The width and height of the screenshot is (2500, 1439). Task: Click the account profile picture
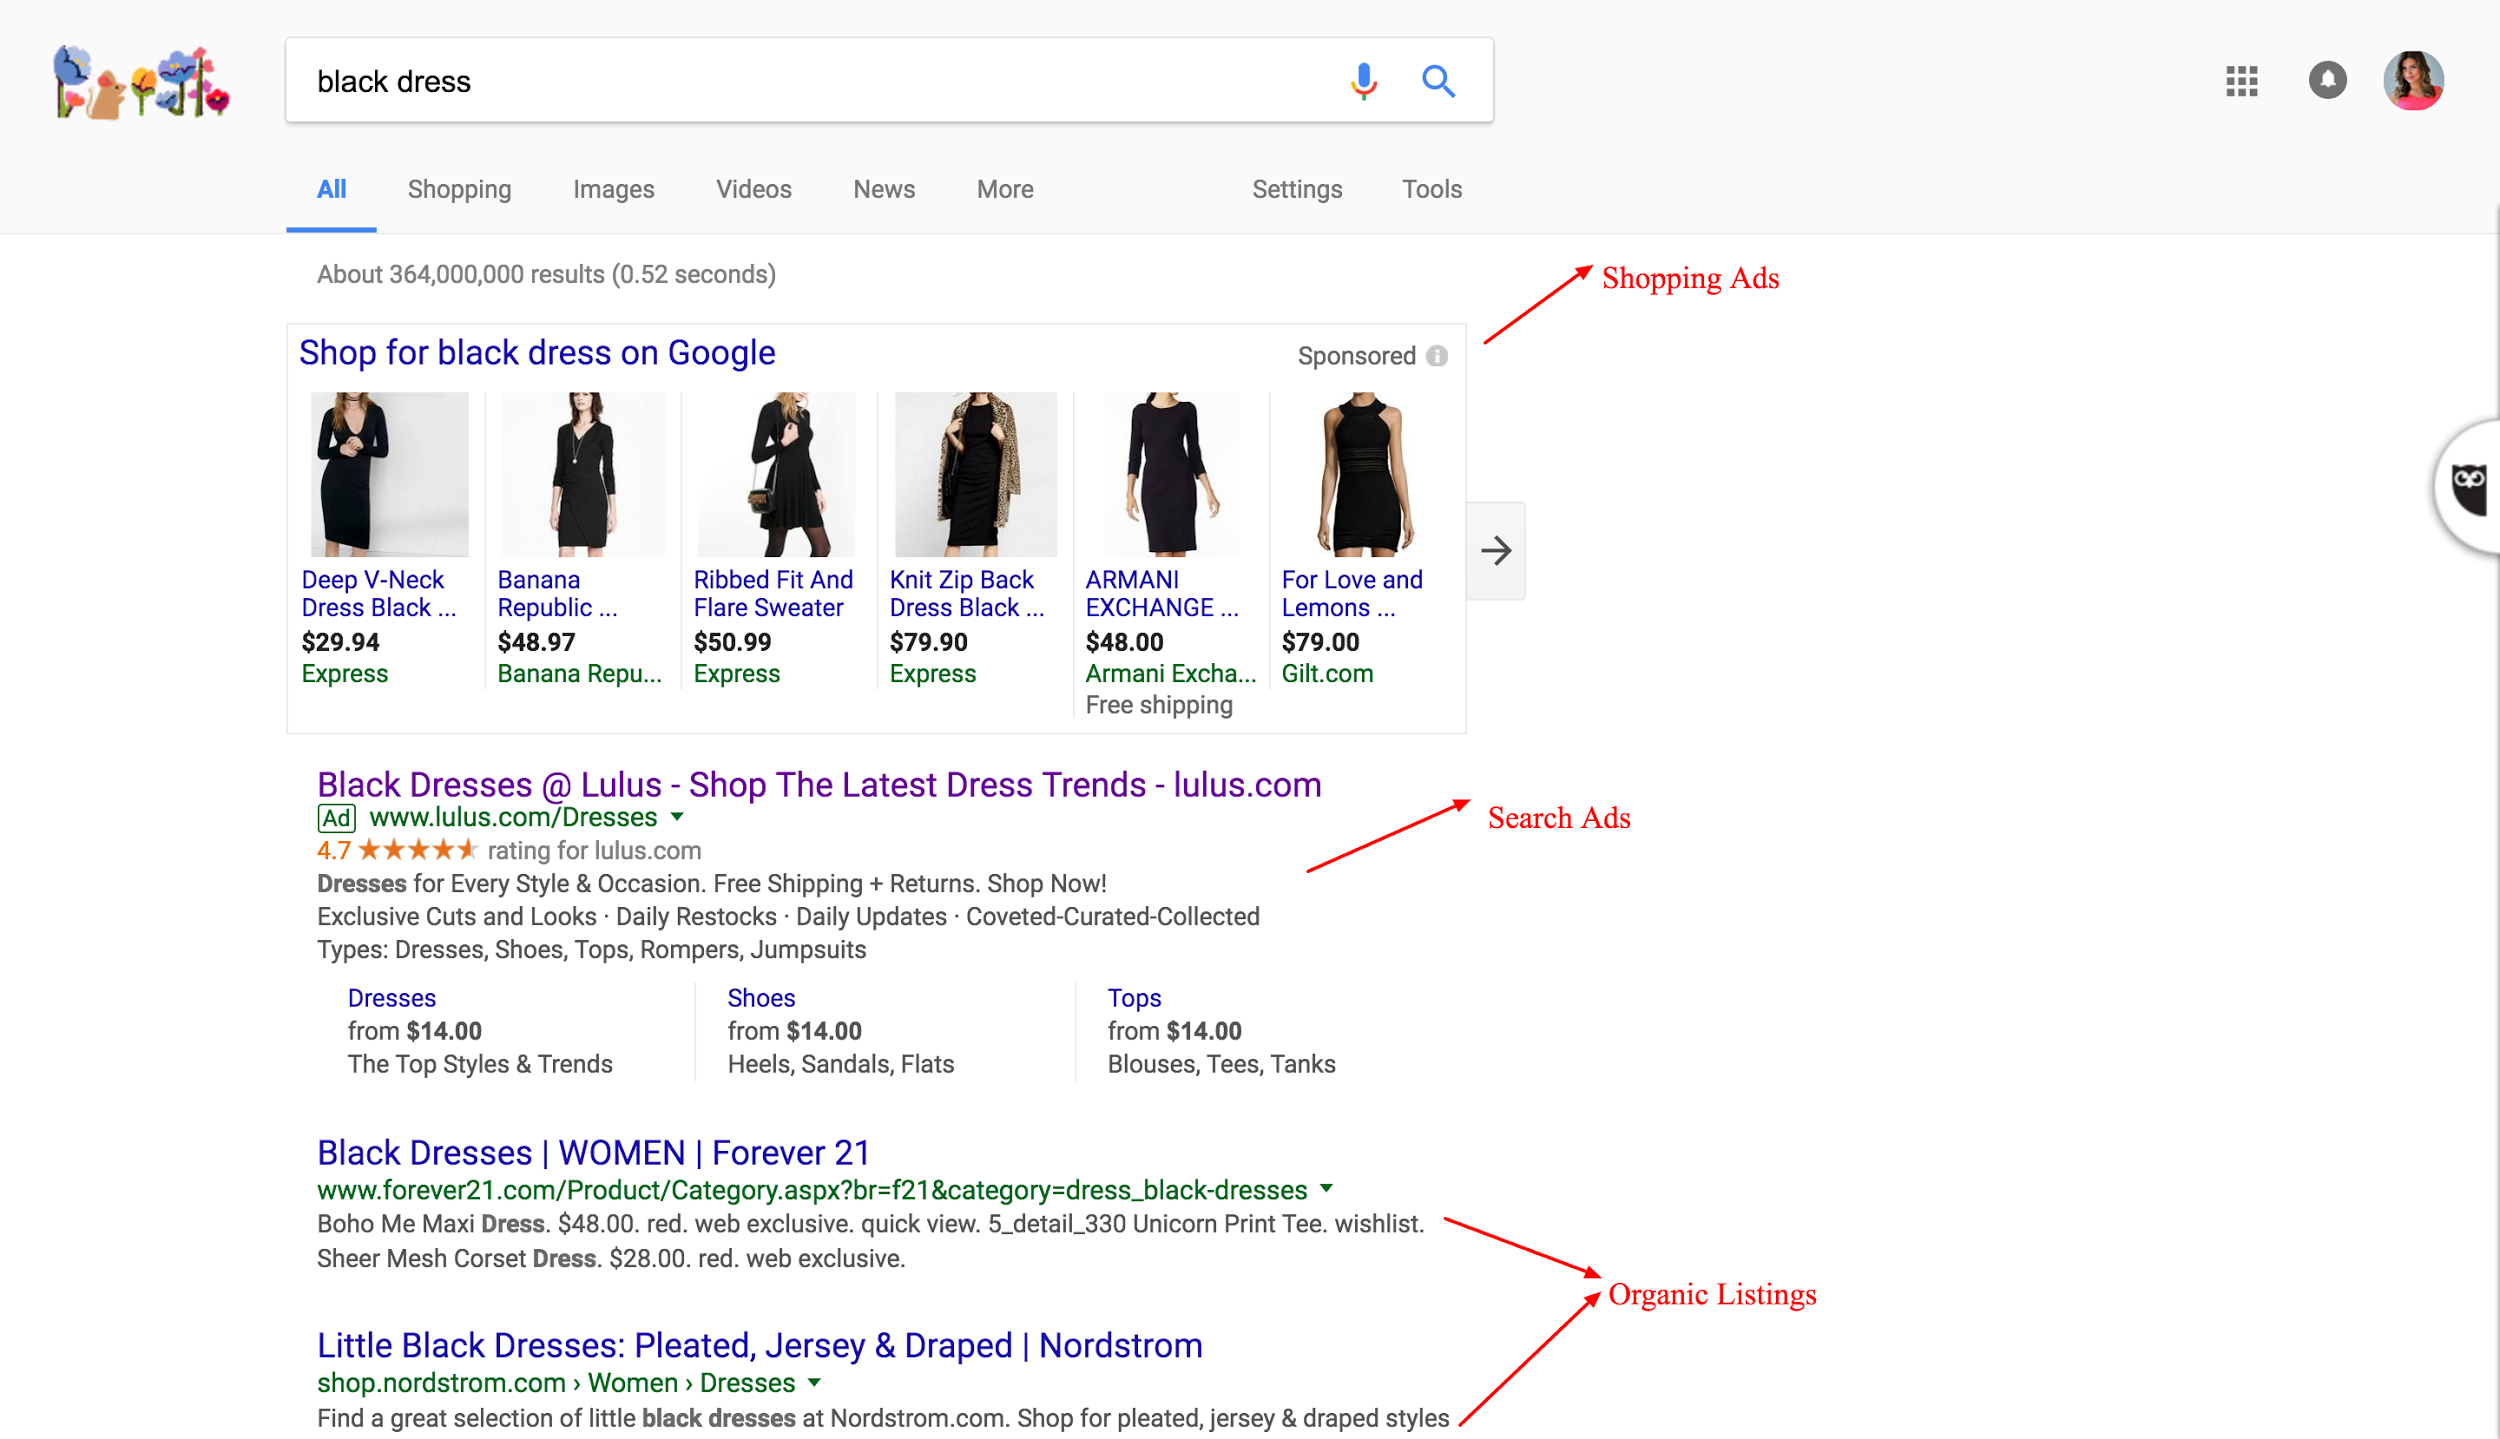[2413, 81]
